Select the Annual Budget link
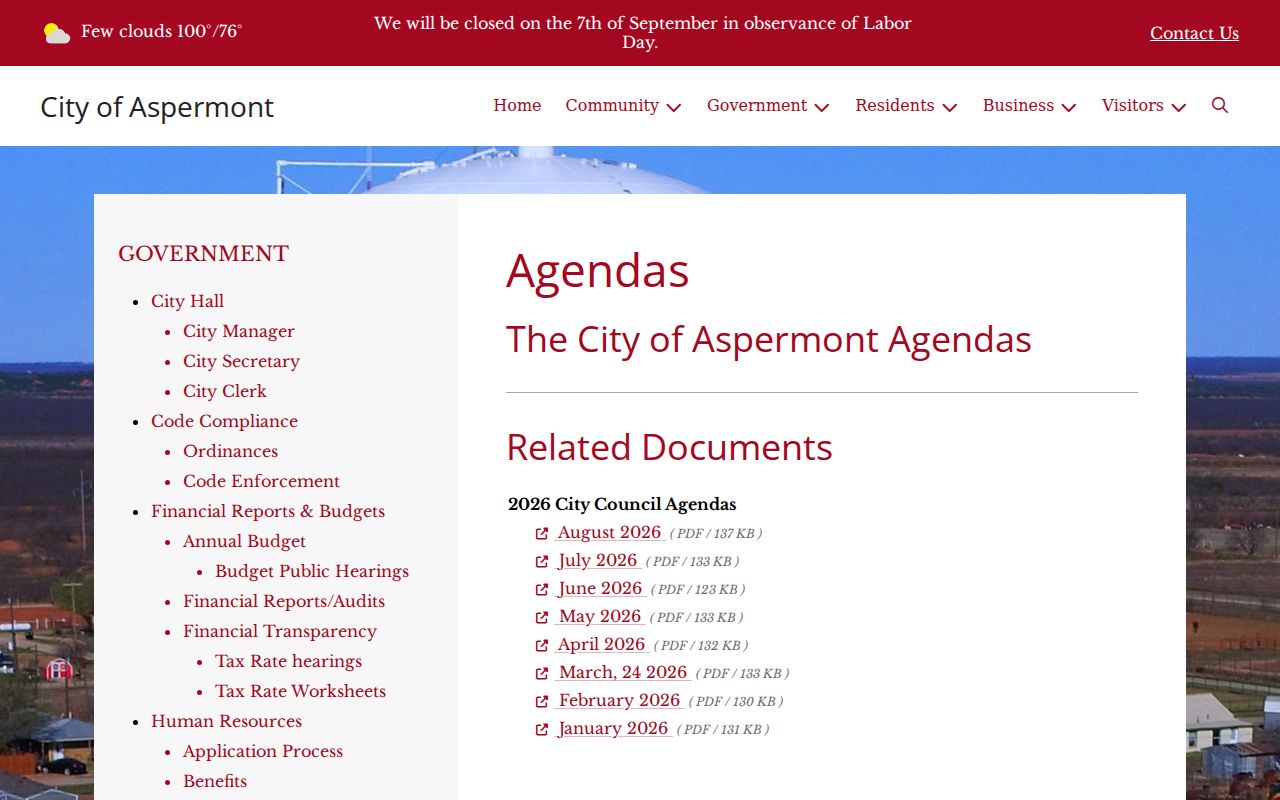This screenshot has width=1280, height=800. (244, 541)
